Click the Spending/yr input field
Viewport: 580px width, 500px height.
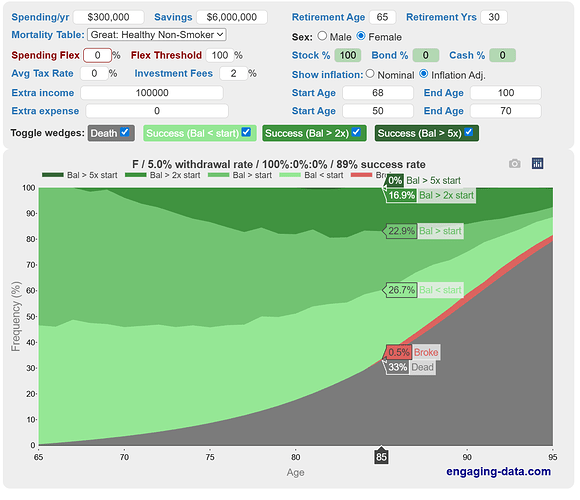point(108,17)
